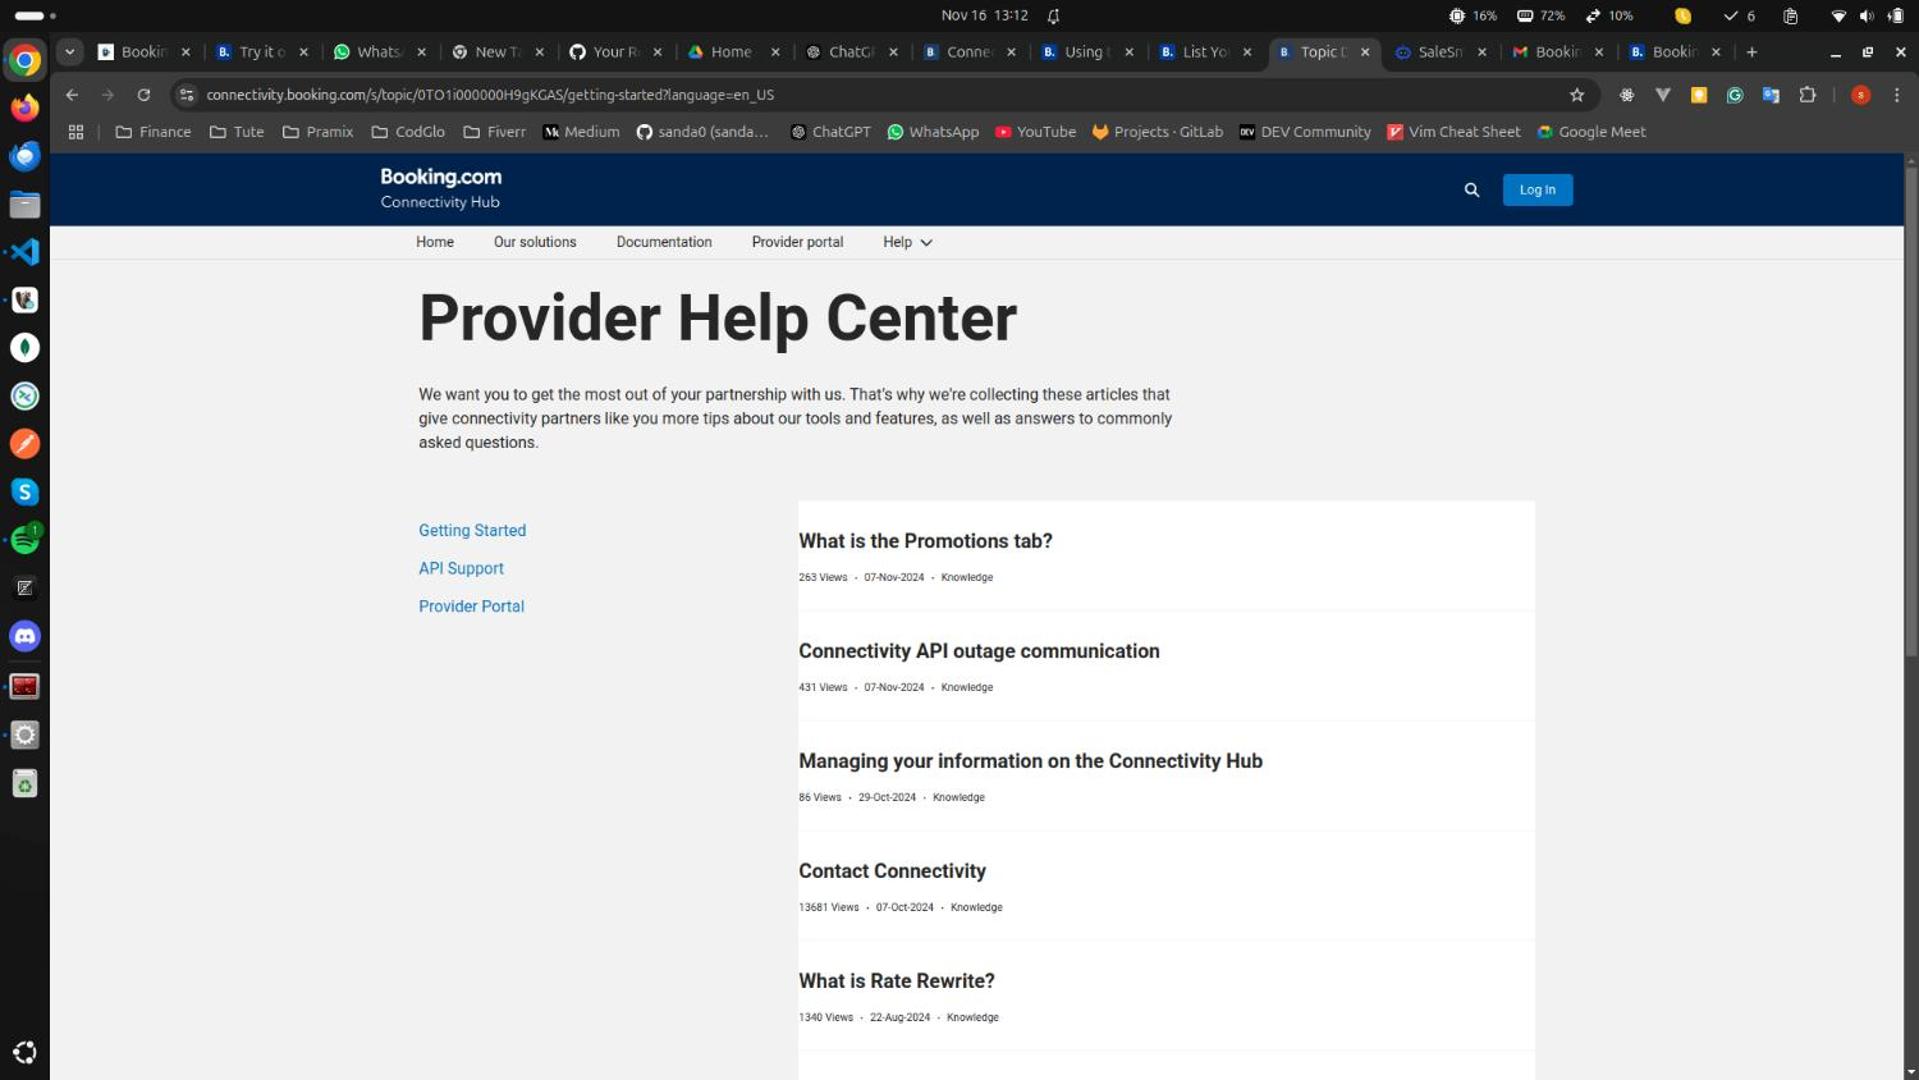Open Skype from the dock
The image size is (1919, 1080).
click(x=25, y=492)
